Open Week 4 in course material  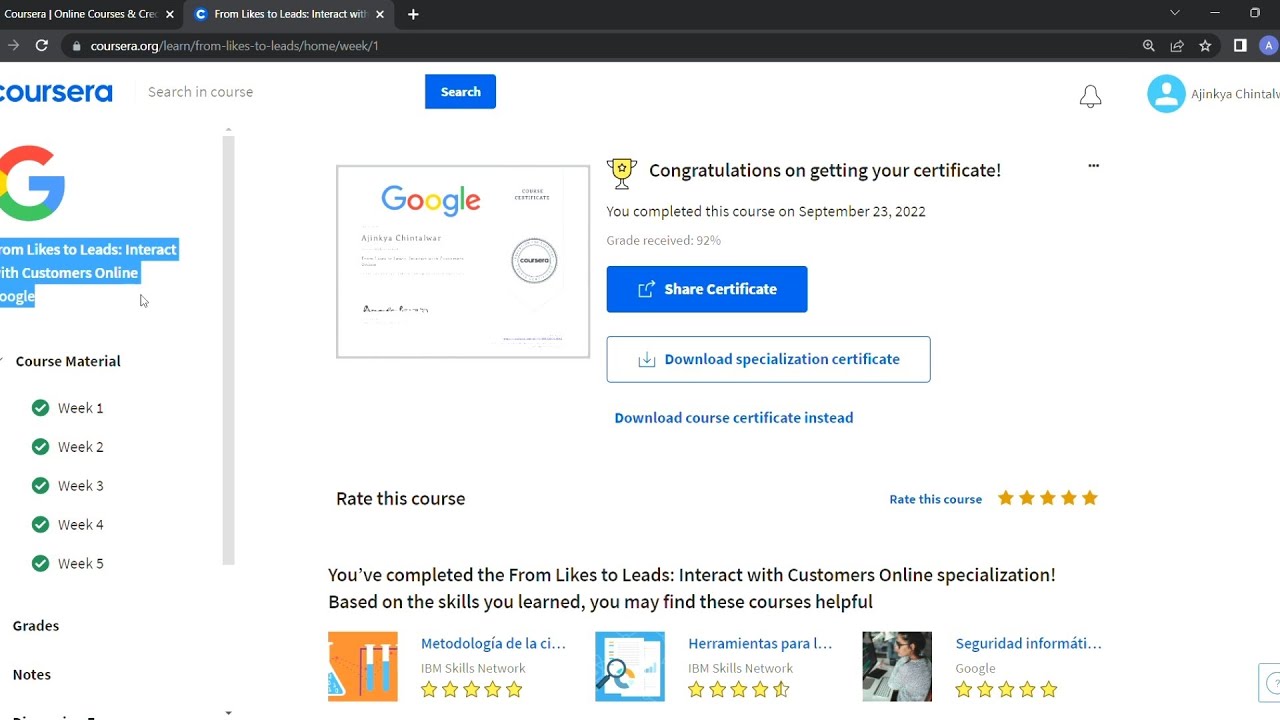[80, 525]
